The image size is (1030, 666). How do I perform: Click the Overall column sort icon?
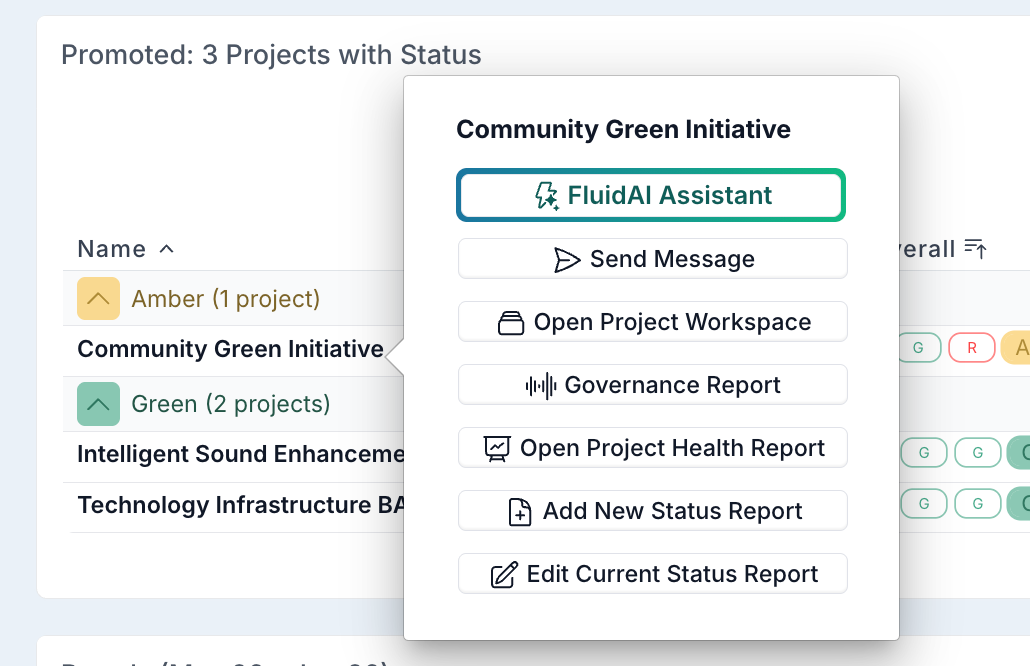tap(975, 249)
